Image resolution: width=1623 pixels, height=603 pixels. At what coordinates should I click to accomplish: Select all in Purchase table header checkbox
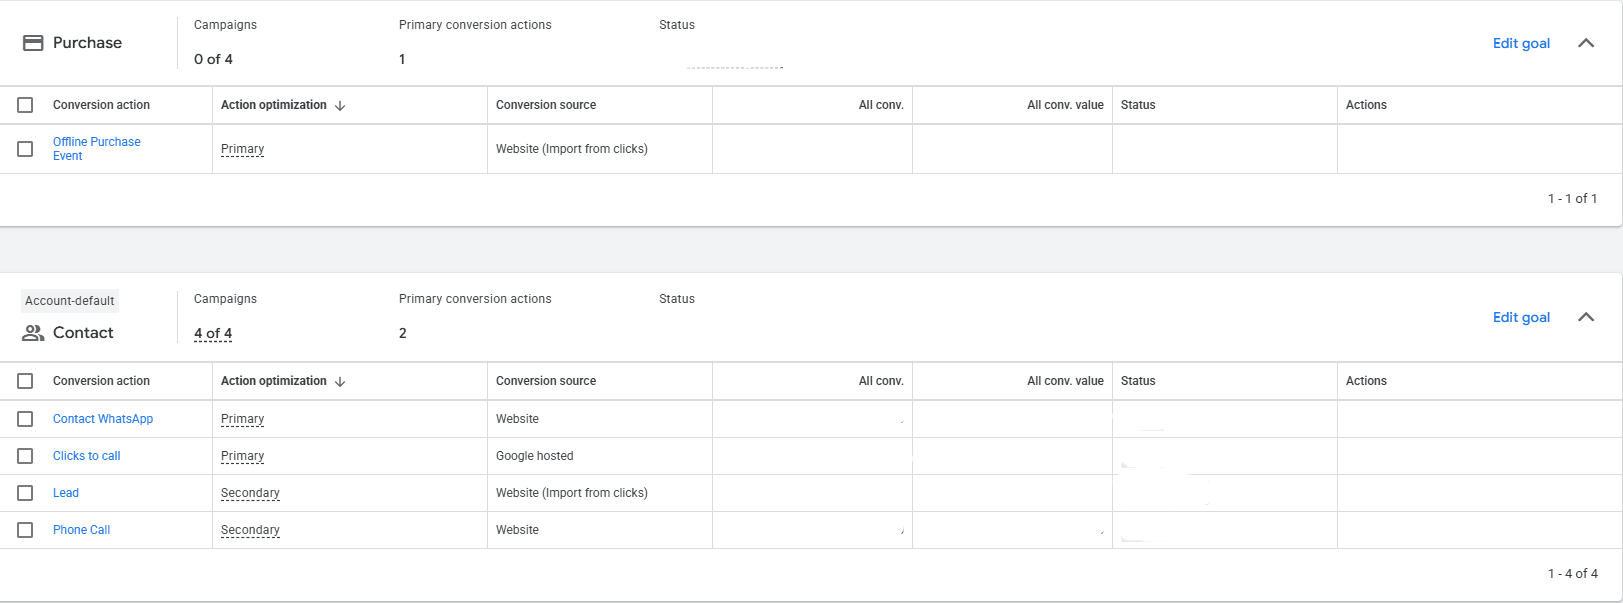[25, 105]
